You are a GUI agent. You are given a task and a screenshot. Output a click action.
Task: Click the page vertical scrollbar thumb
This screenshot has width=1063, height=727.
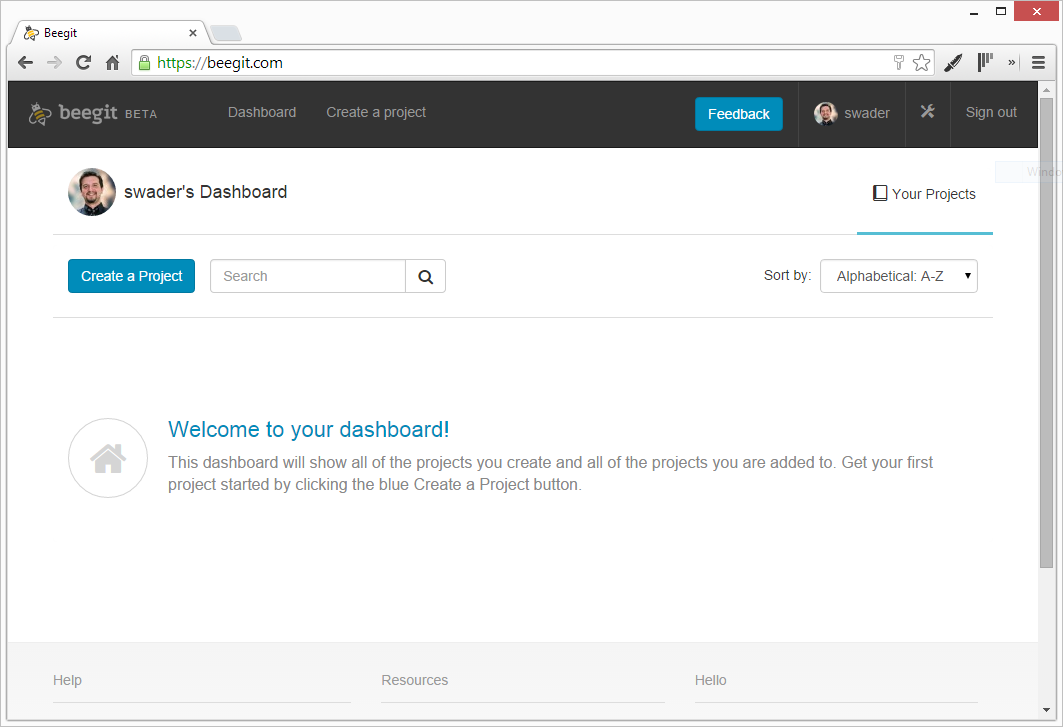click(1046, 330)
